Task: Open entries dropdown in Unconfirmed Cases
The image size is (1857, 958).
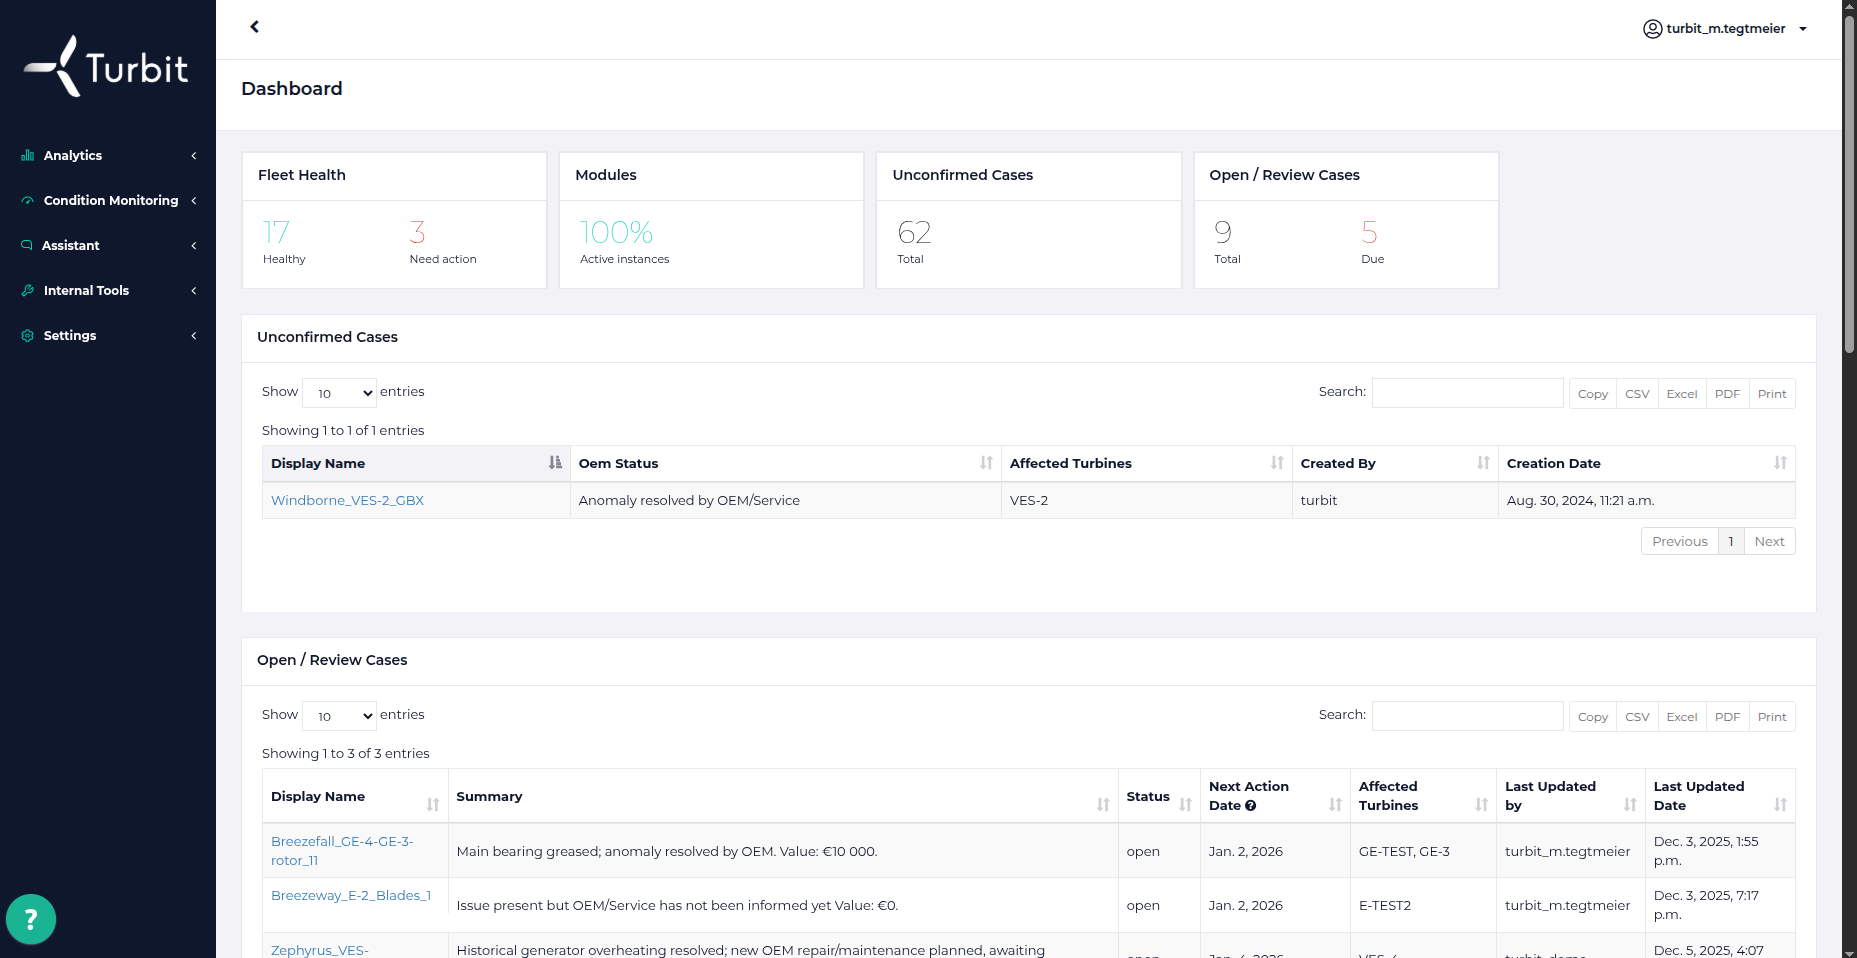Action: coord(339,393)
